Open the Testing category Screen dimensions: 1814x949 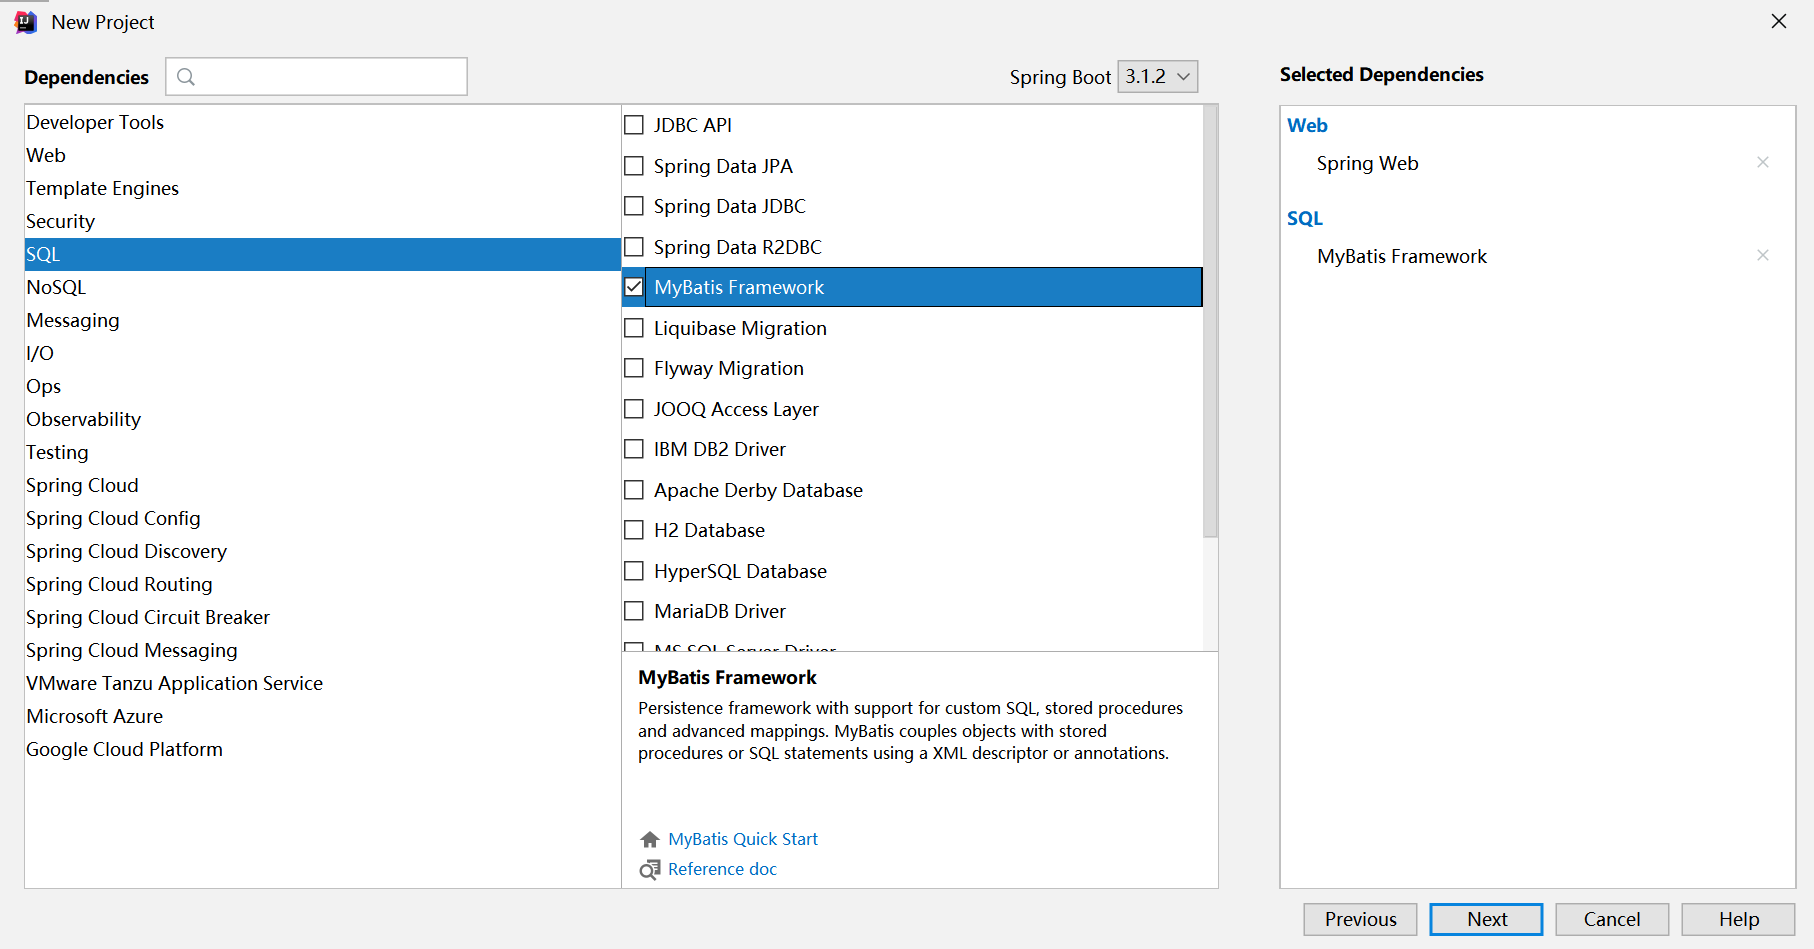pyautogui.click(x=322, y=452)
